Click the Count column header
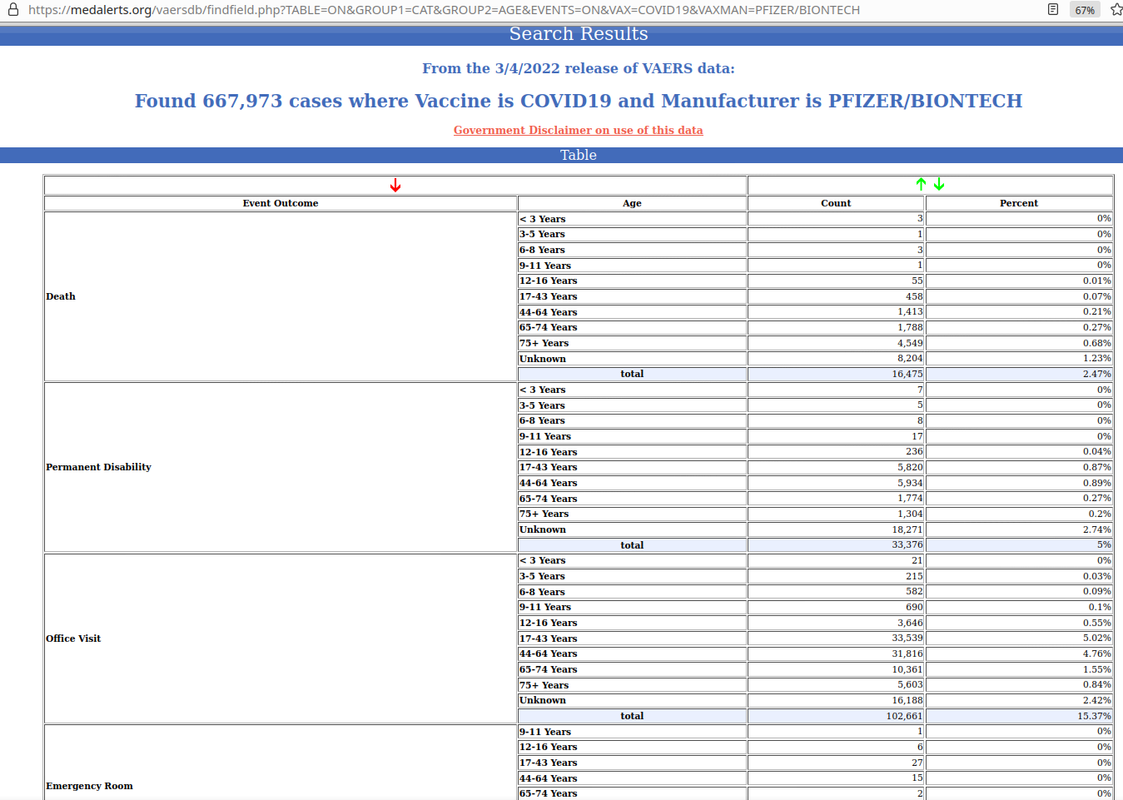The width and height of the screenshot is (1123, 800). coord(836,203)
